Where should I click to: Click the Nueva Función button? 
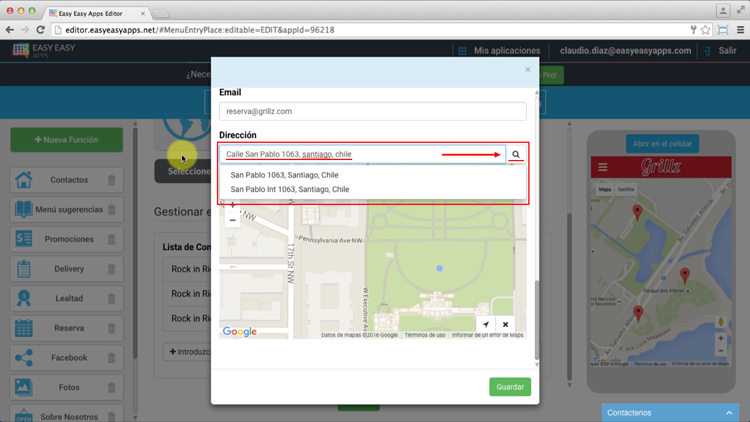coord(67,140)
